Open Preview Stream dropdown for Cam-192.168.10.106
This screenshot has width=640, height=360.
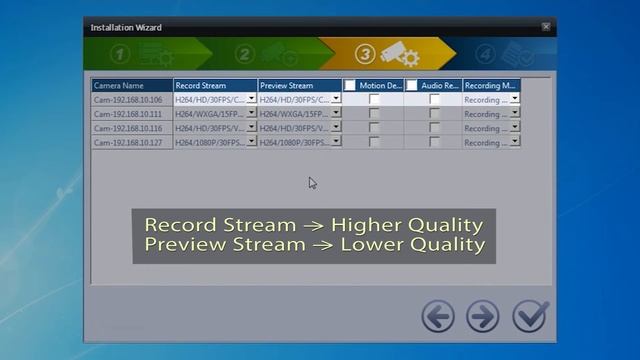click(336, 98)
